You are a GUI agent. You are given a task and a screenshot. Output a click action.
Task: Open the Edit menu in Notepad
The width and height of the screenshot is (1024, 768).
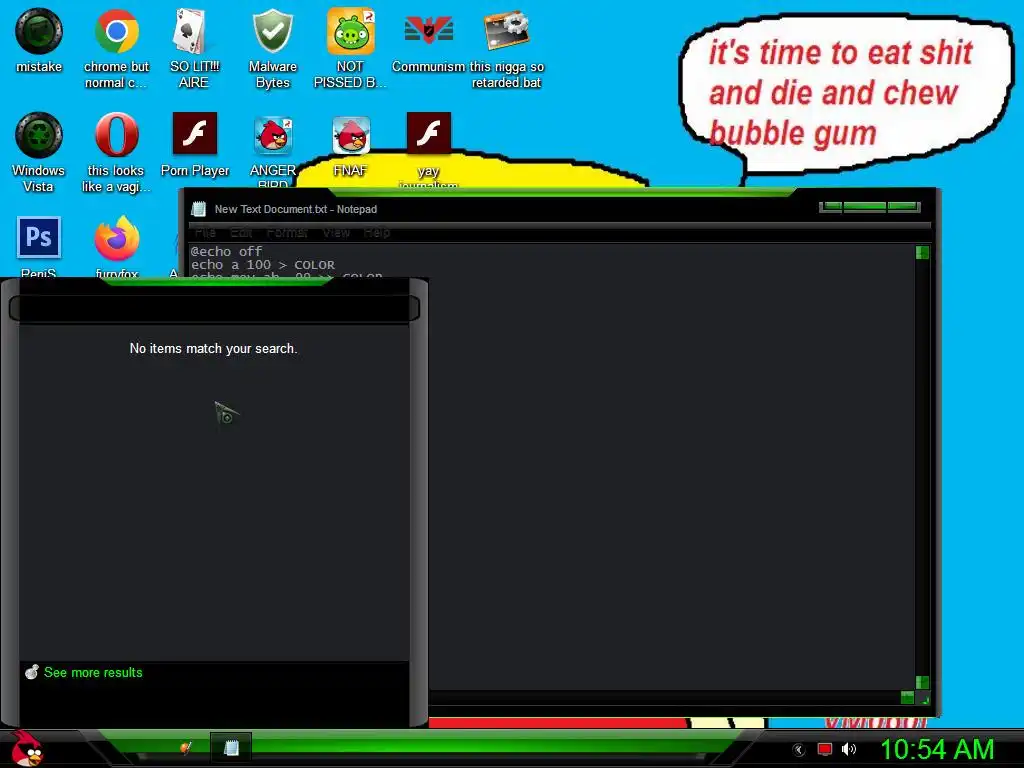[x=241, y=232]
